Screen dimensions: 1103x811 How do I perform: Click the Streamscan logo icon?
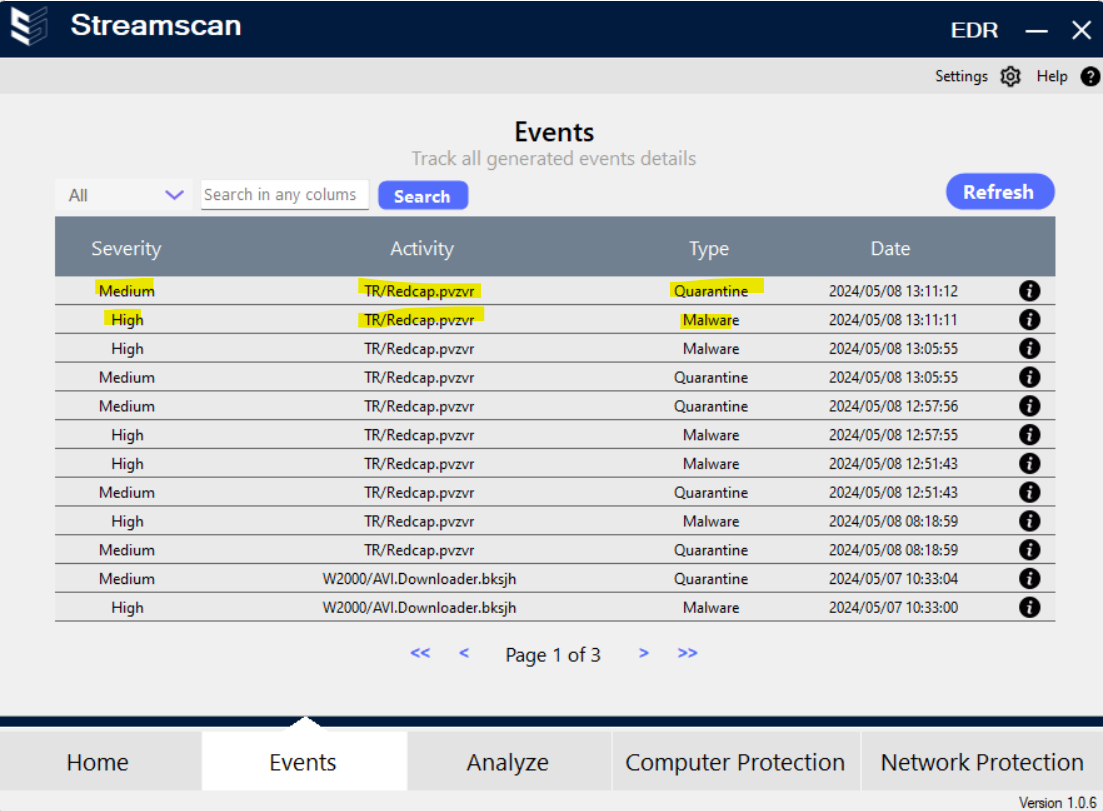click(x=28, y=26)
